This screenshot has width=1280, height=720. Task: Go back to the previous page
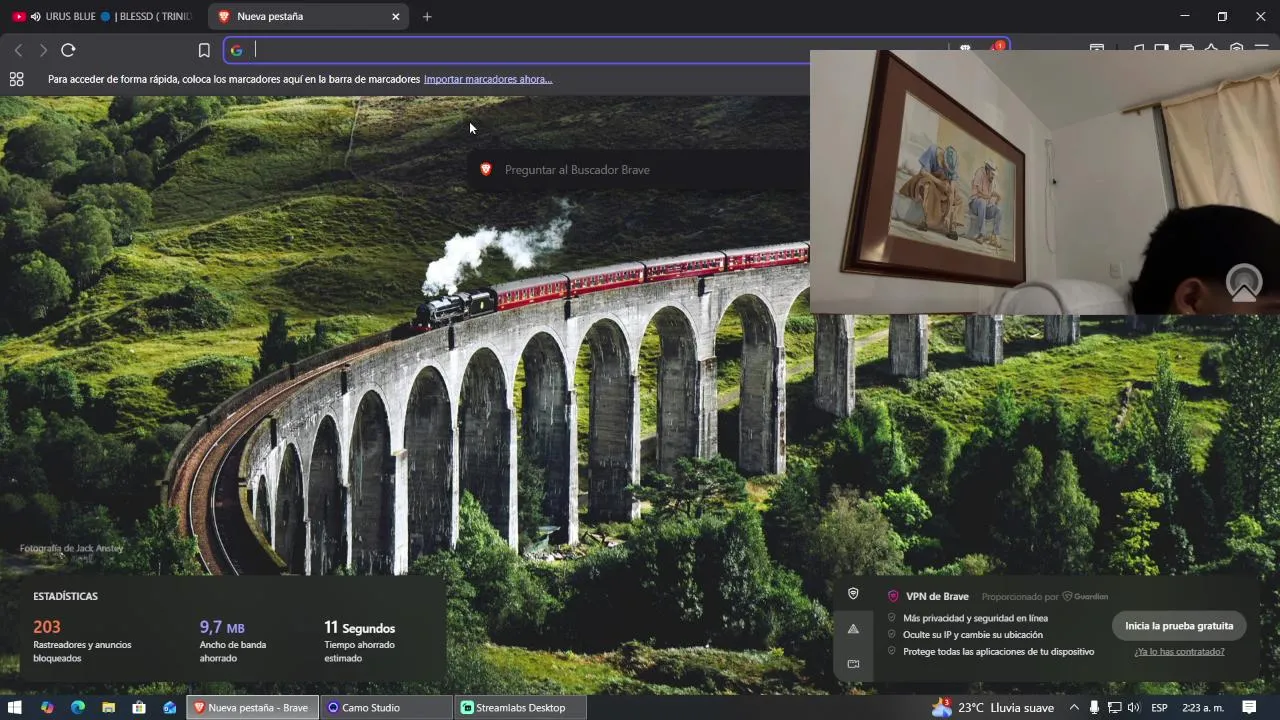tap(18, 50)
